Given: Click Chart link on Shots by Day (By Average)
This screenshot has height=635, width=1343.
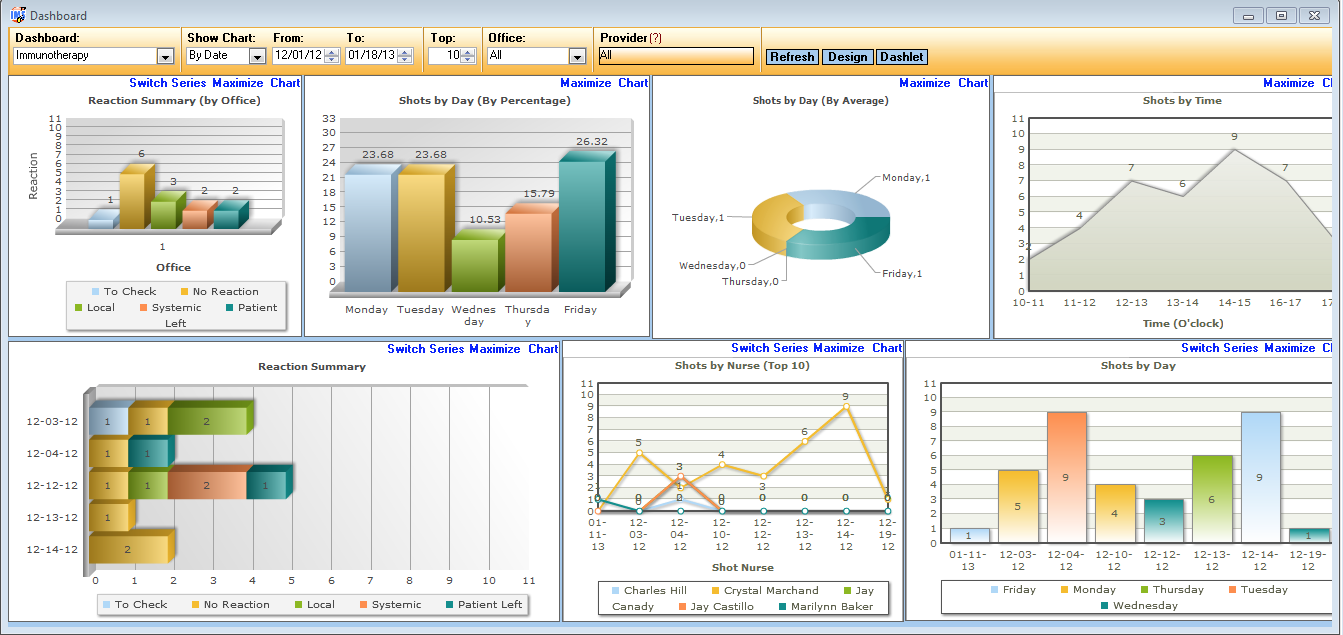Looking at the screenshot, I should click(971, 83).
